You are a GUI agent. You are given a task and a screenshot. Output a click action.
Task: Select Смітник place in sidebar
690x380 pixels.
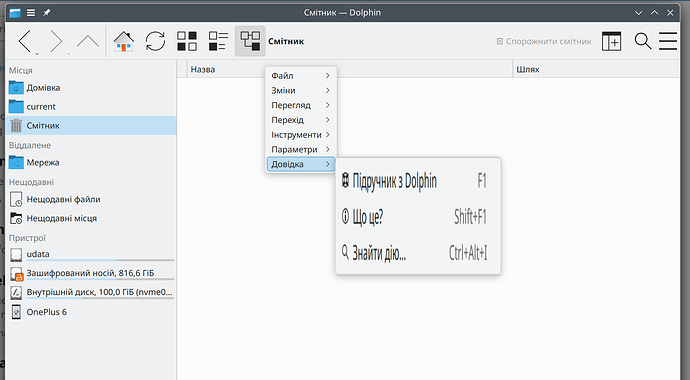coord(92,125)
